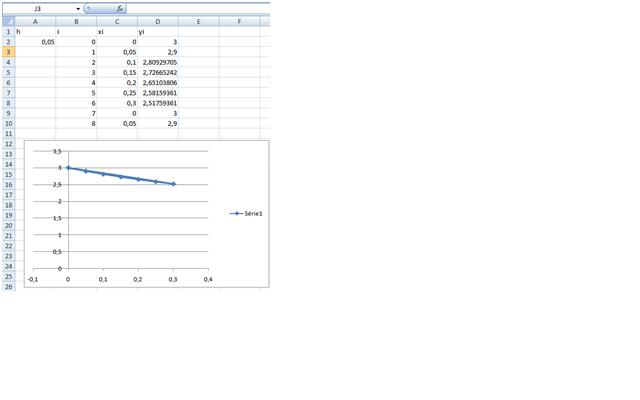Select the first data point marker at x=0
The height and width of the screenshot is (400, 640).
pyautogui.click(x=68, y=168)
